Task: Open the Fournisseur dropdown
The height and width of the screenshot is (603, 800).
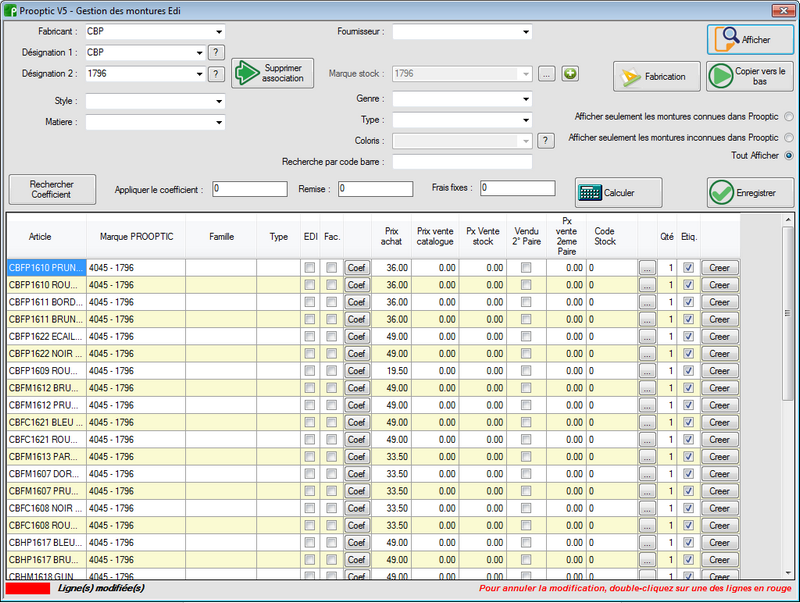Action: (526, 32)
